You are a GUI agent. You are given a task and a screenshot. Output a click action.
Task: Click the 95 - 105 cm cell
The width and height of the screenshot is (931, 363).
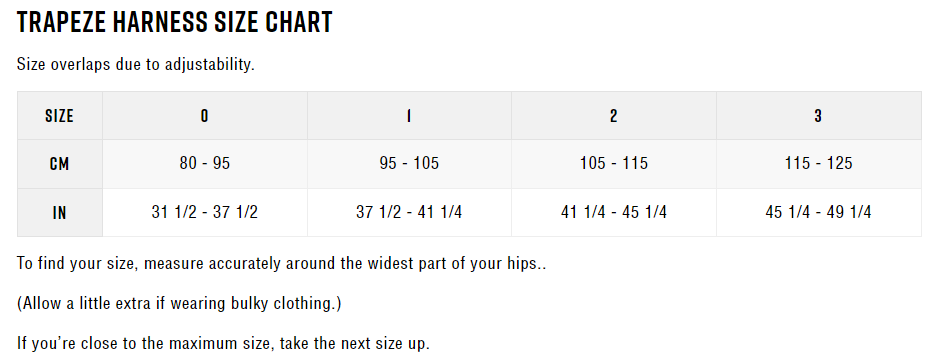409,164
